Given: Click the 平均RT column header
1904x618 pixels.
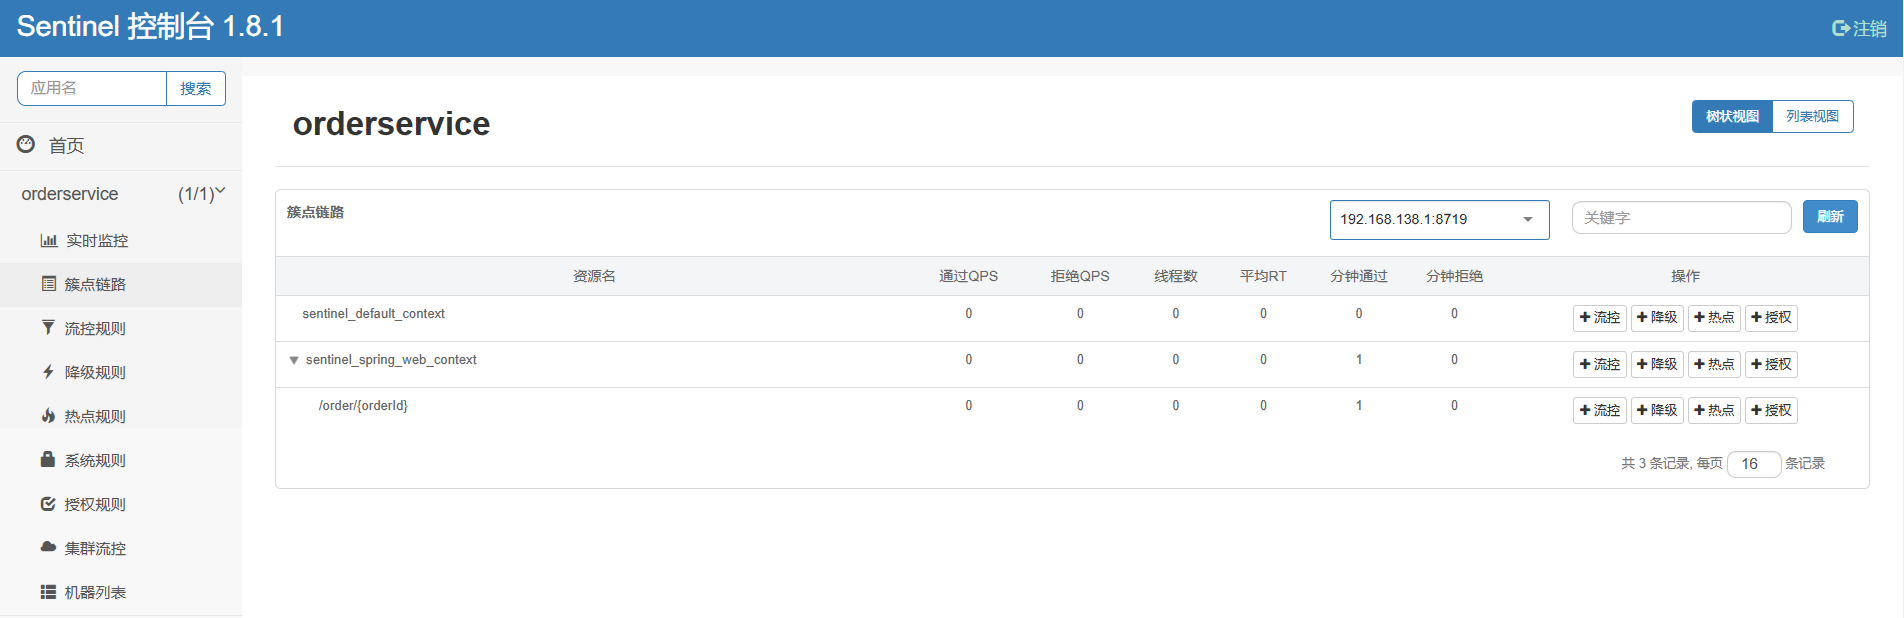Looking at the screenshot, I should point(1263,276).
